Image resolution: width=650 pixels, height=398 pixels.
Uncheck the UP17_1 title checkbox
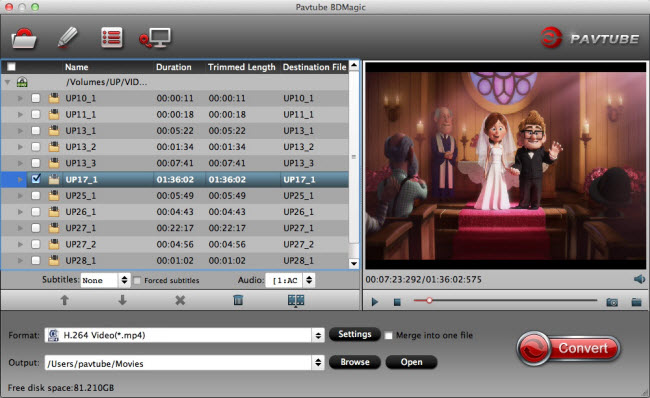(36, 179)
